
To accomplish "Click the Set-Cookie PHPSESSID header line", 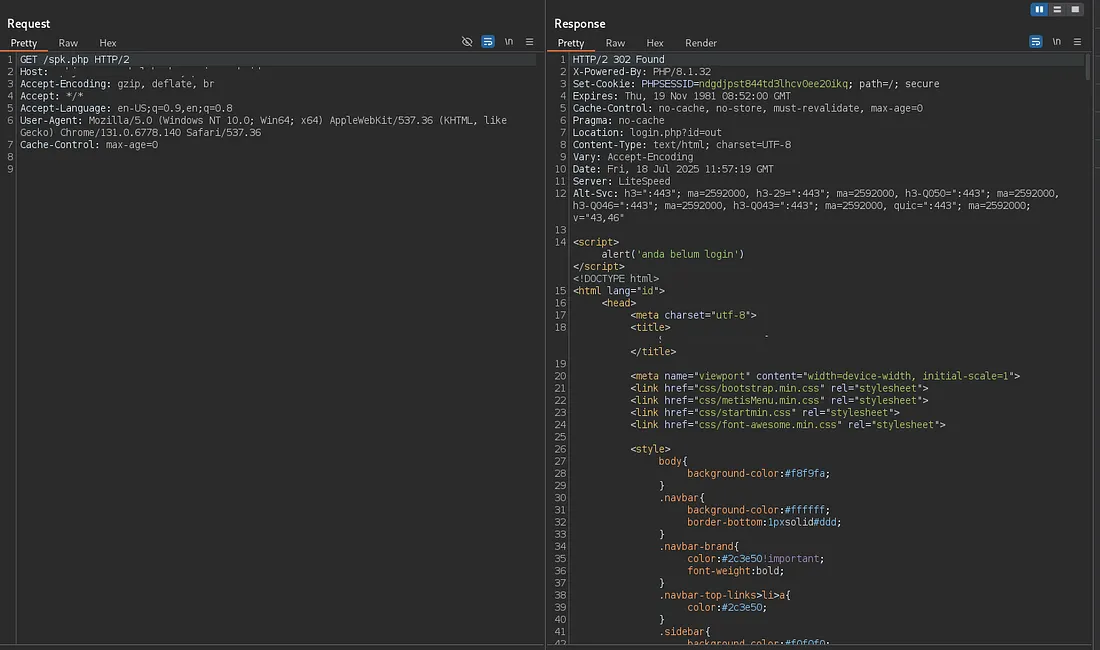I will 756,83.
